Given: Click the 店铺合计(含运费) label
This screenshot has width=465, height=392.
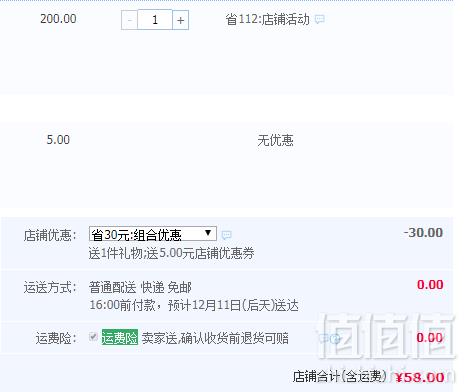Looking at the screenshot, I should pyautogui.click(x=340, y=377).
